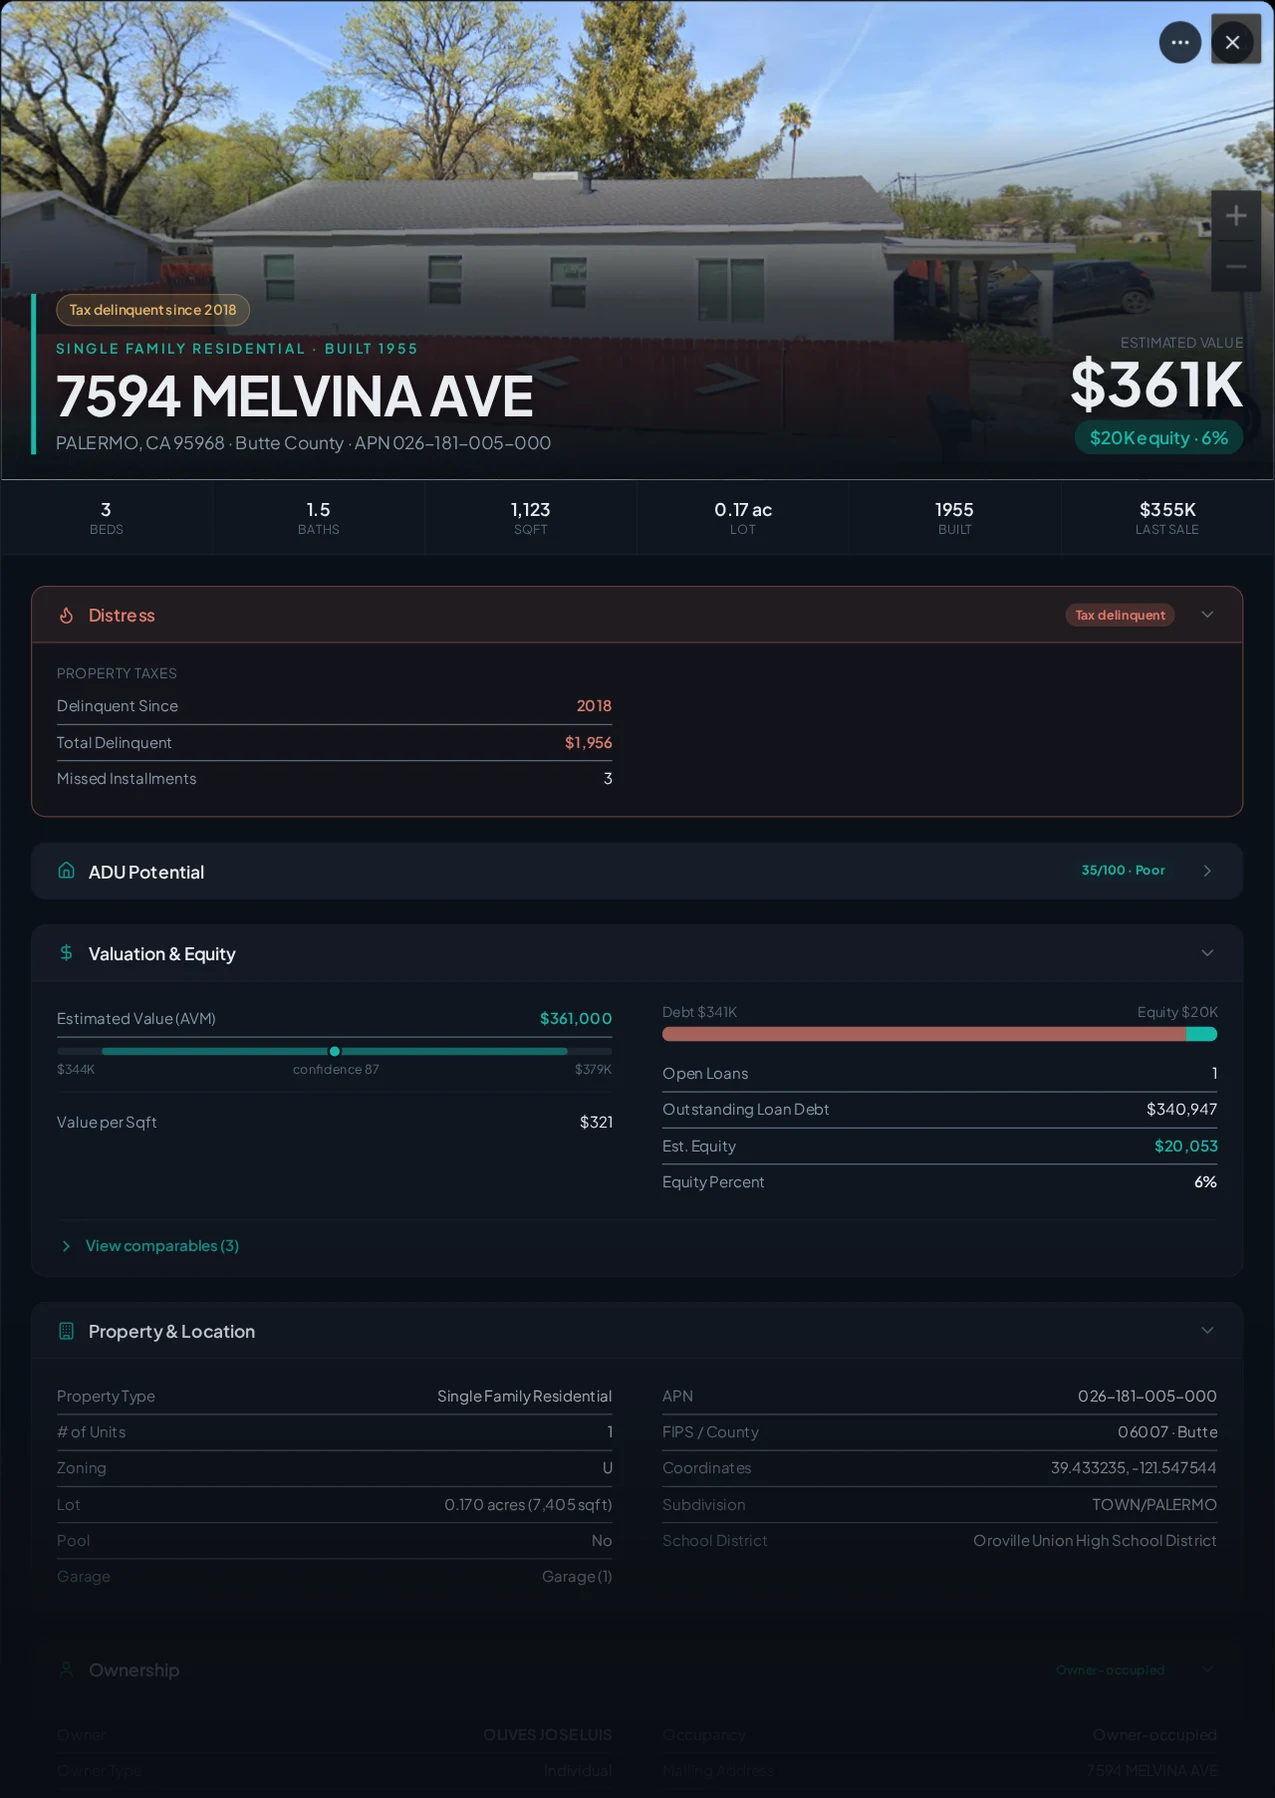Click the Owner-occupied badge in Ownership header
Viewport: 1275px width, 1798px height.
pos(1110,1670)
